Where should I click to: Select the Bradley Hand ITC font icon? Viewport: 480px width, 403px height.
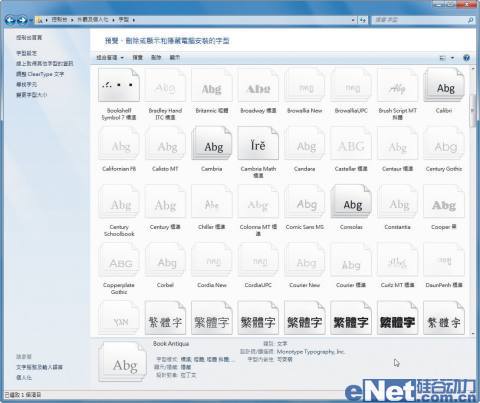coord(165,85)
